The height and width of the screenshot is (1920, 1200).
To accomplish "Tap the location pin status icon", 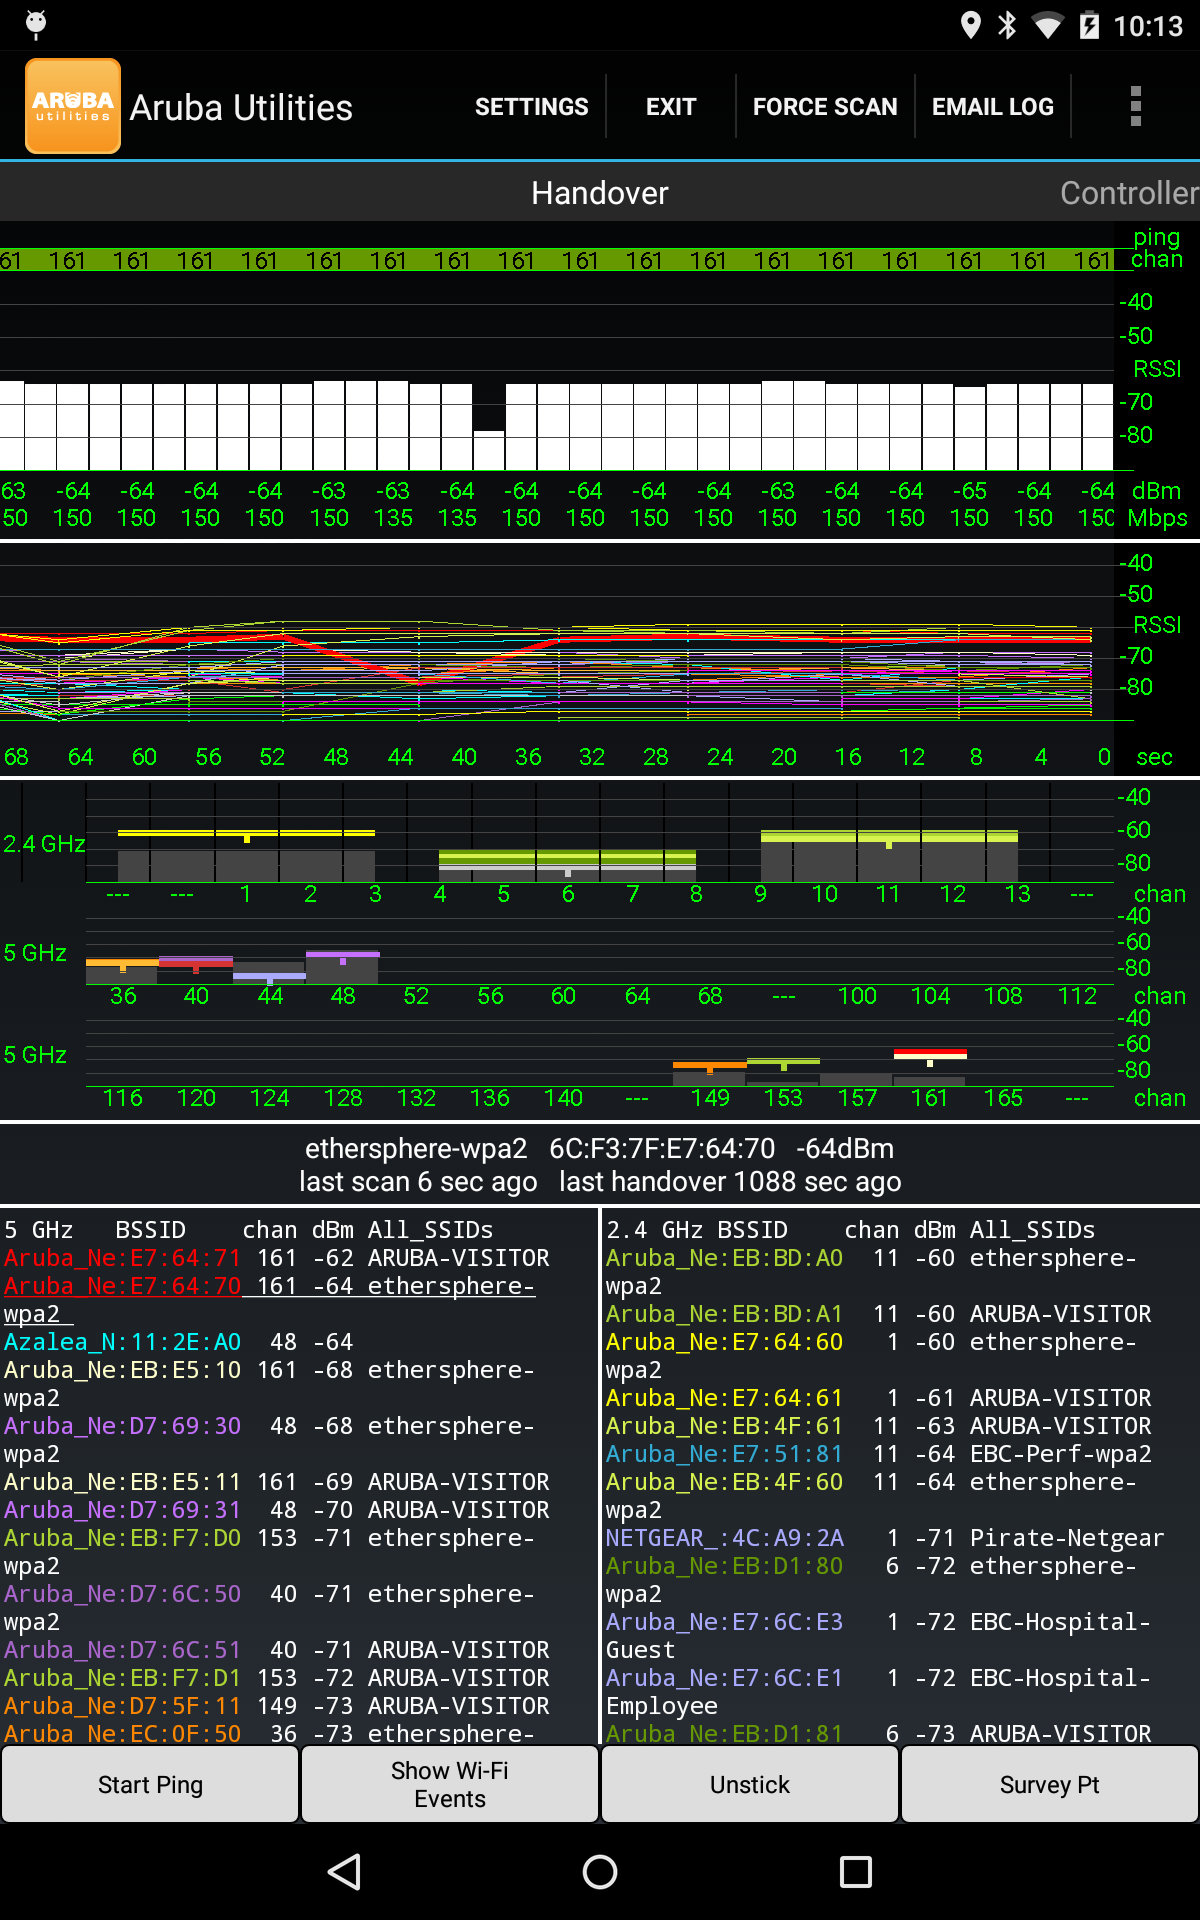I will (x=970, y=25).
